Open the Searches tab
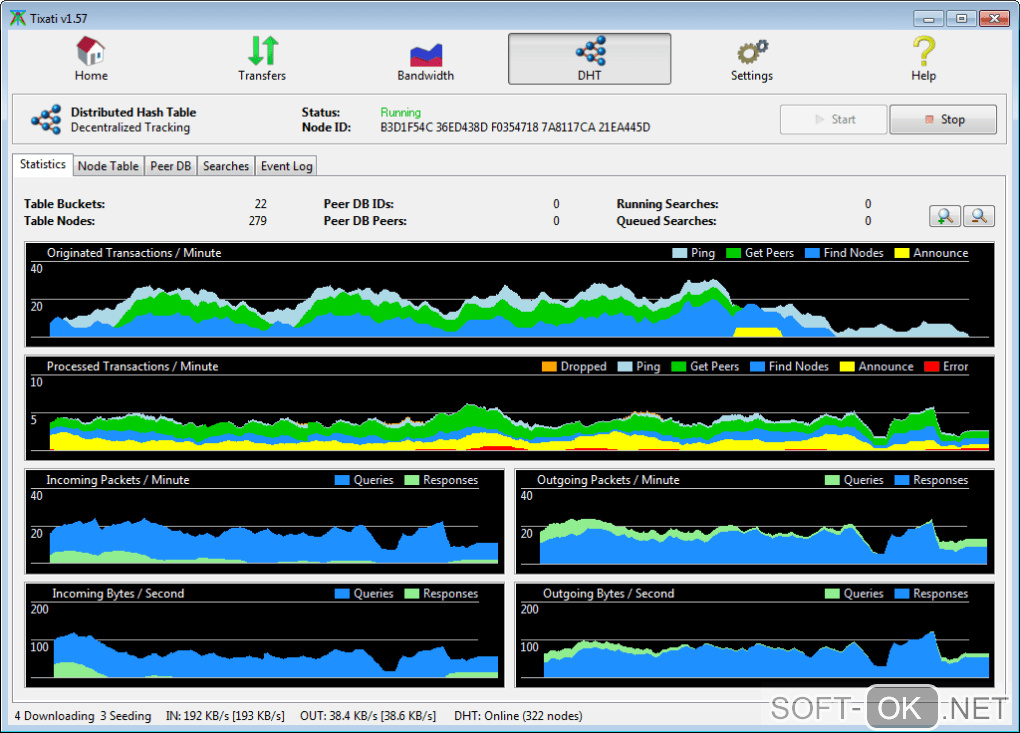Image resolution: width=1020 pixels, height=733 pixels. coord(226,166)
